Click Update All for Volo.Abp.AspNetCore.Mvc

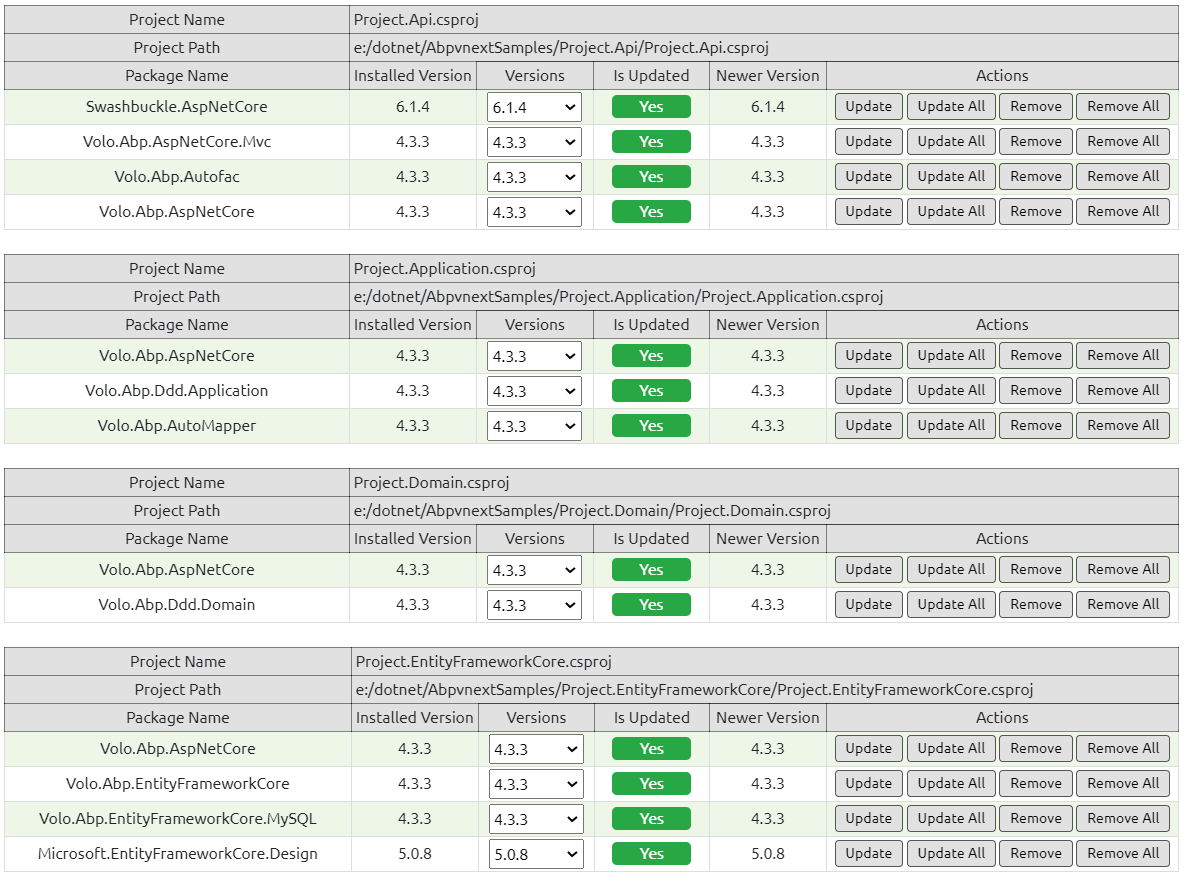[x=951, y=142]
